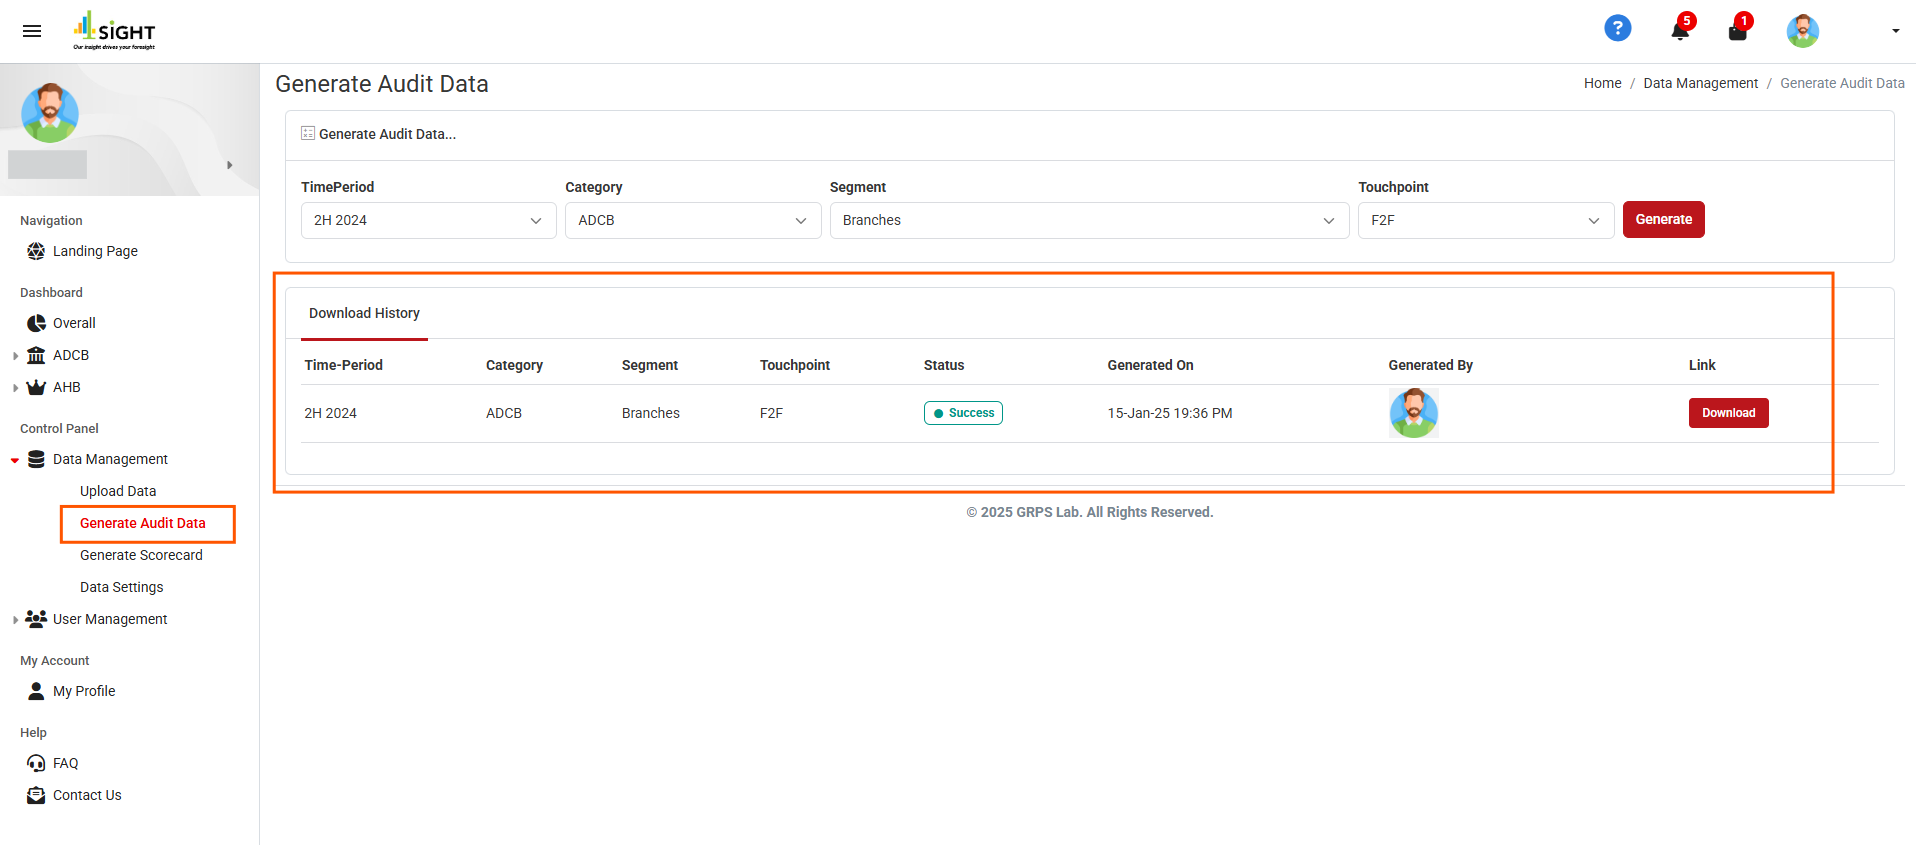
Task: Click the Data Management breadcrumb
Action: point(1700,83)
